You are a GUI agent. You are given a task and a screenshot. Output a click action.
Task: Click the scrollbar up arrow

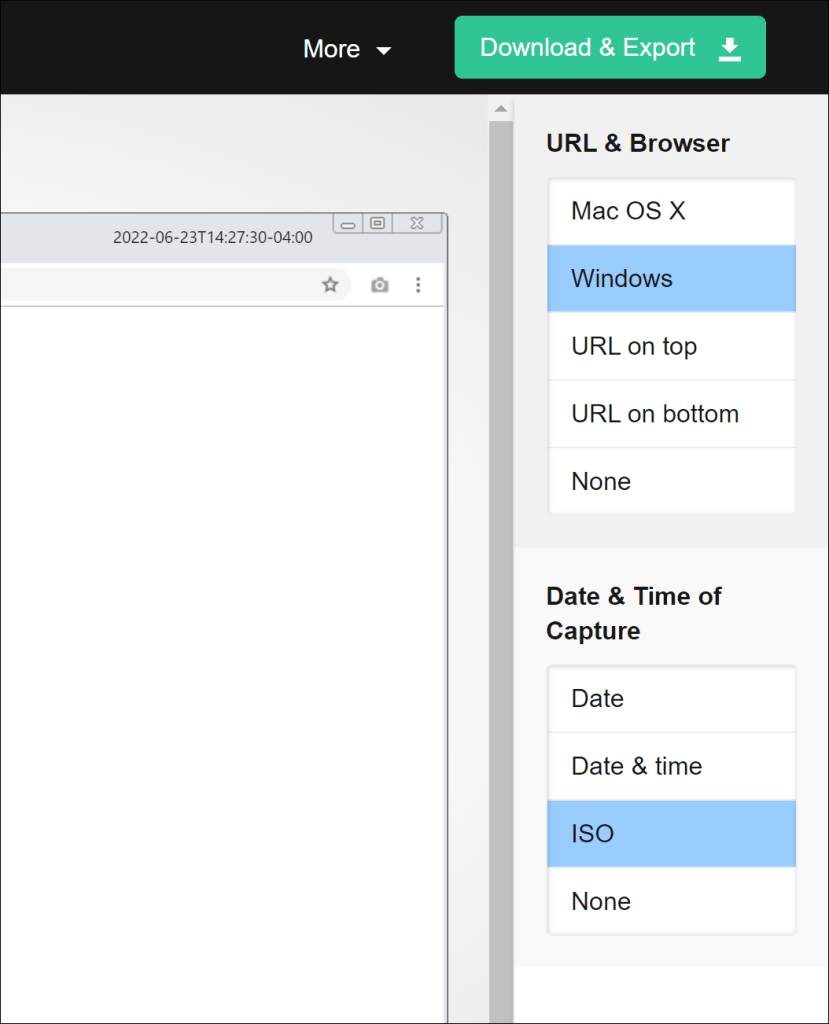[501, 108]
